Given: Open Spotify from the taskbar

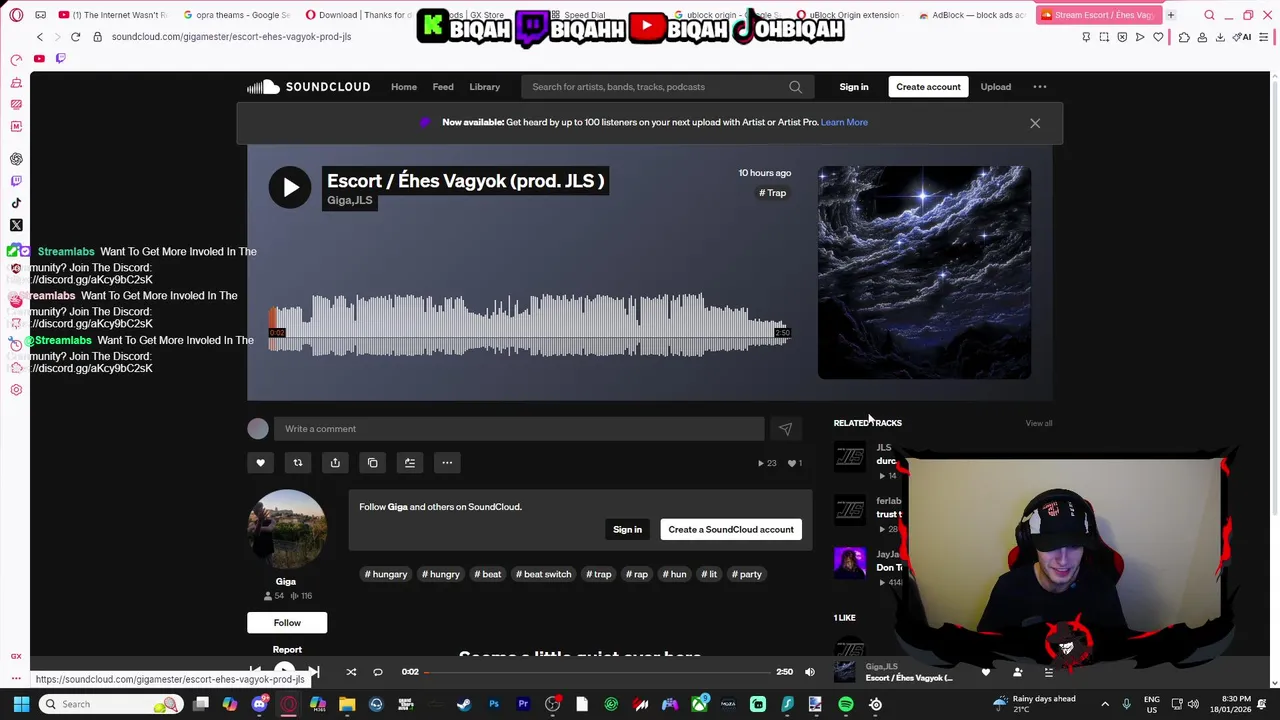Looking at the screenshot, I should point(846,704).
